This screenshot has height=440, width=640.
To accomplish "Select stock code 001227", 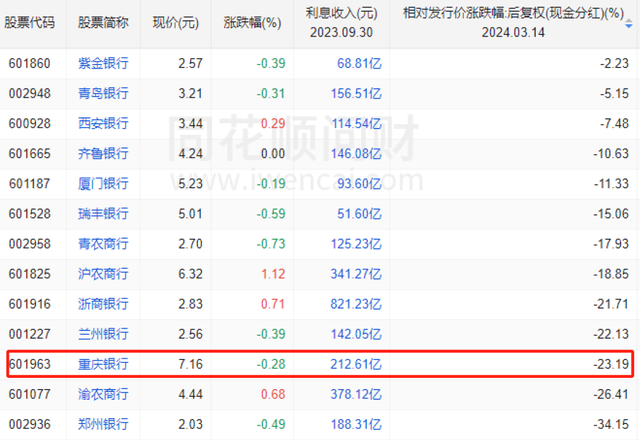I will coord(29,334).
